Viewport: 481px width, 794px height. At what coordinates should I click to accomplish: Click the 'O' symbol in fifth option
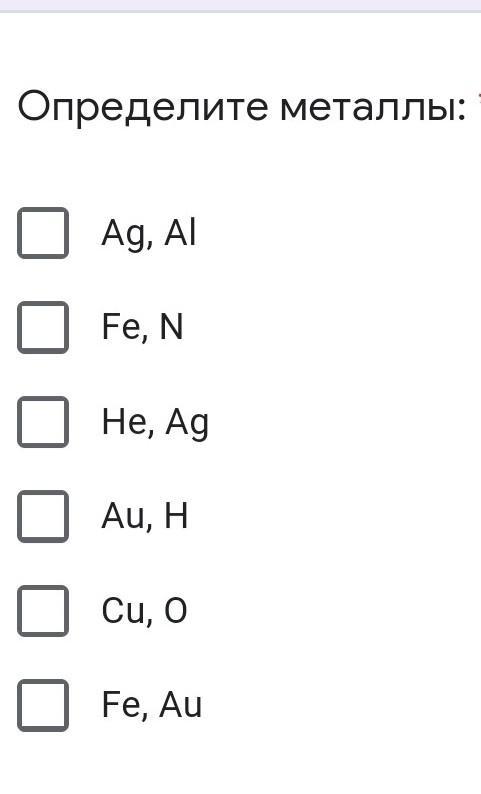pyautogui.click(x=176, y=610)
